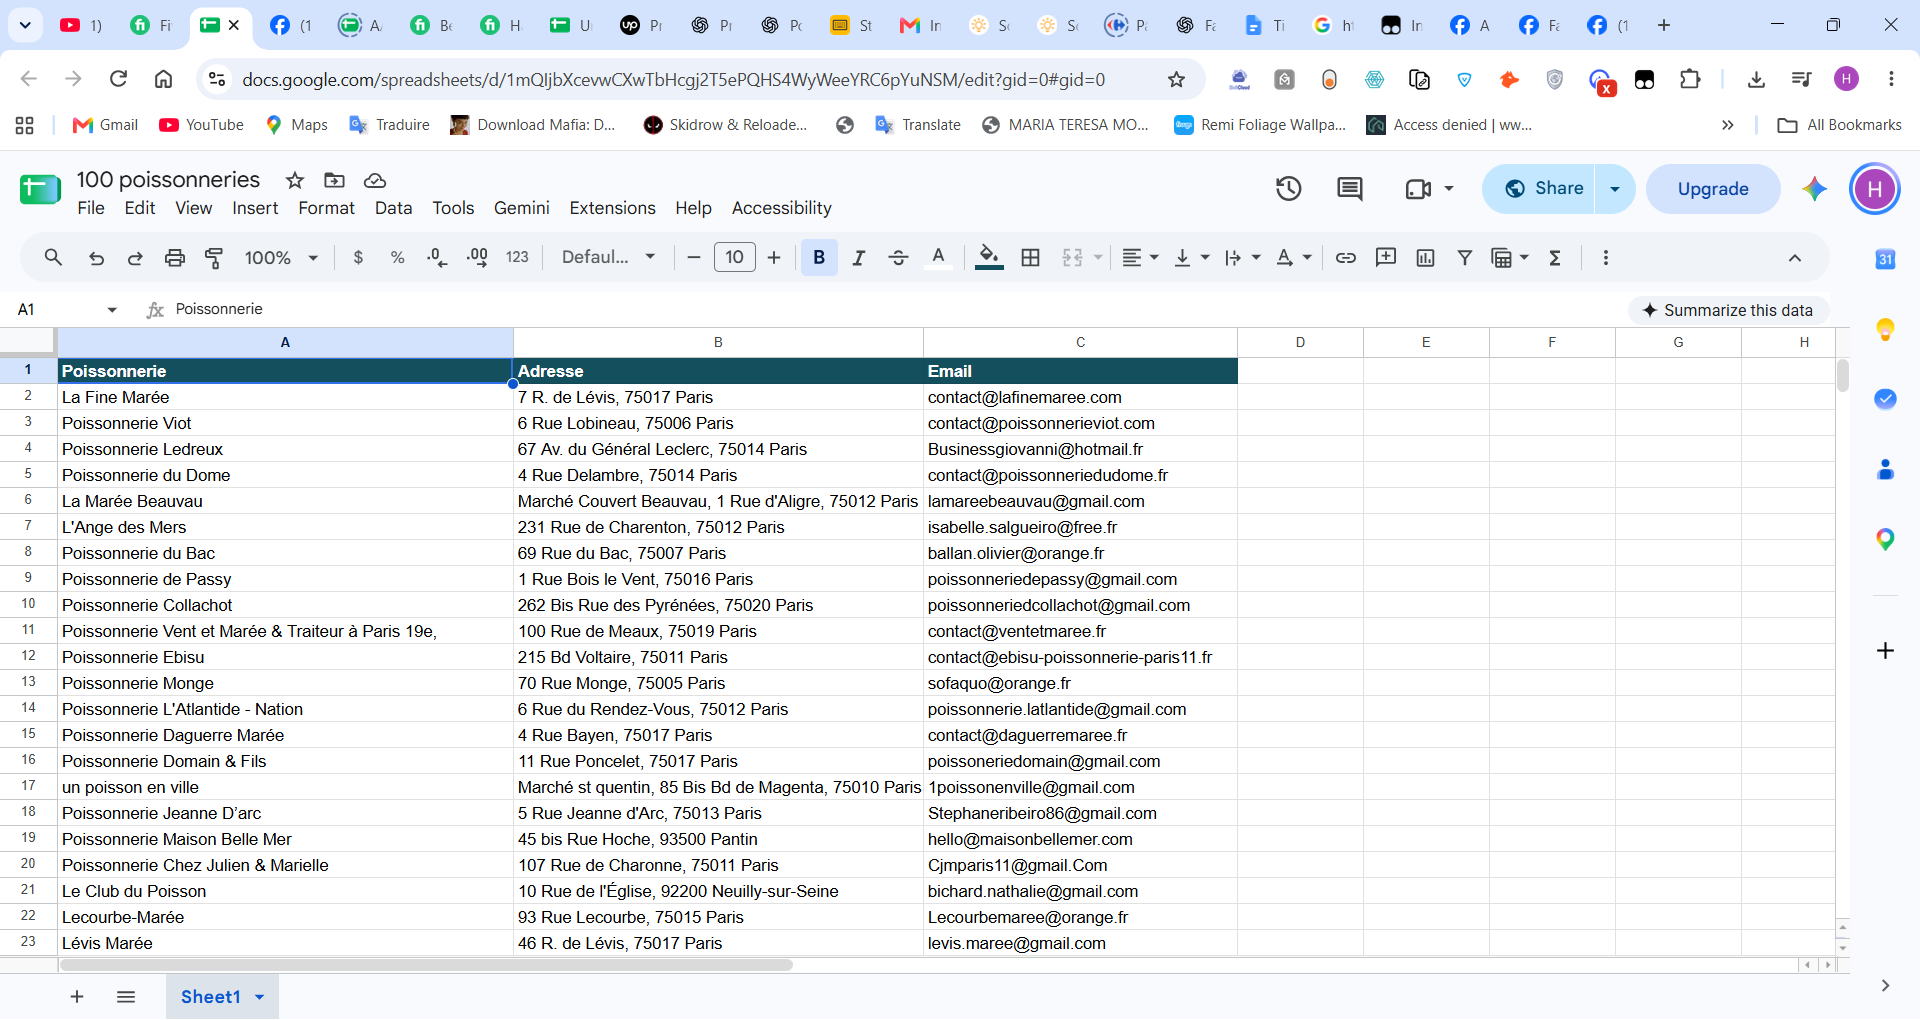Click Summarize this data button
The image size is (1920, 1020).
click(x=1727, y=310)
